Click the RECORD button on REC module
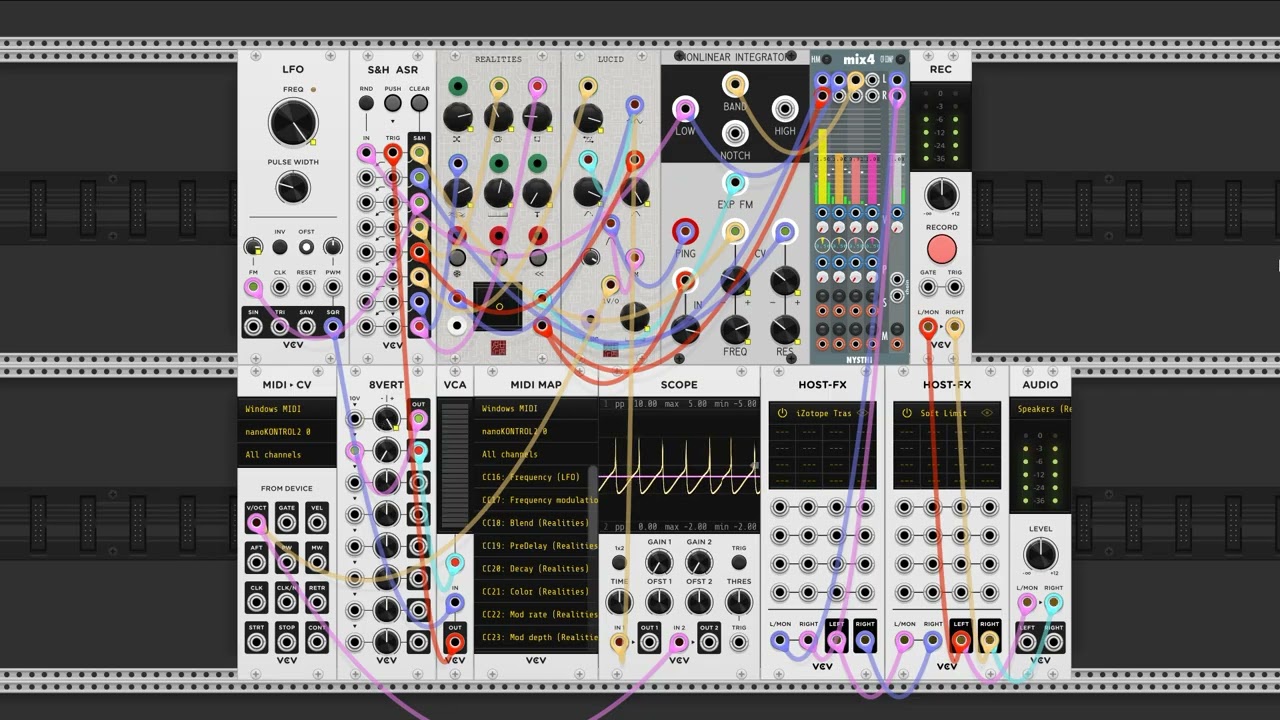This screenshot has height=720, width=1280. pyautogui.click(x=941, y=249)
